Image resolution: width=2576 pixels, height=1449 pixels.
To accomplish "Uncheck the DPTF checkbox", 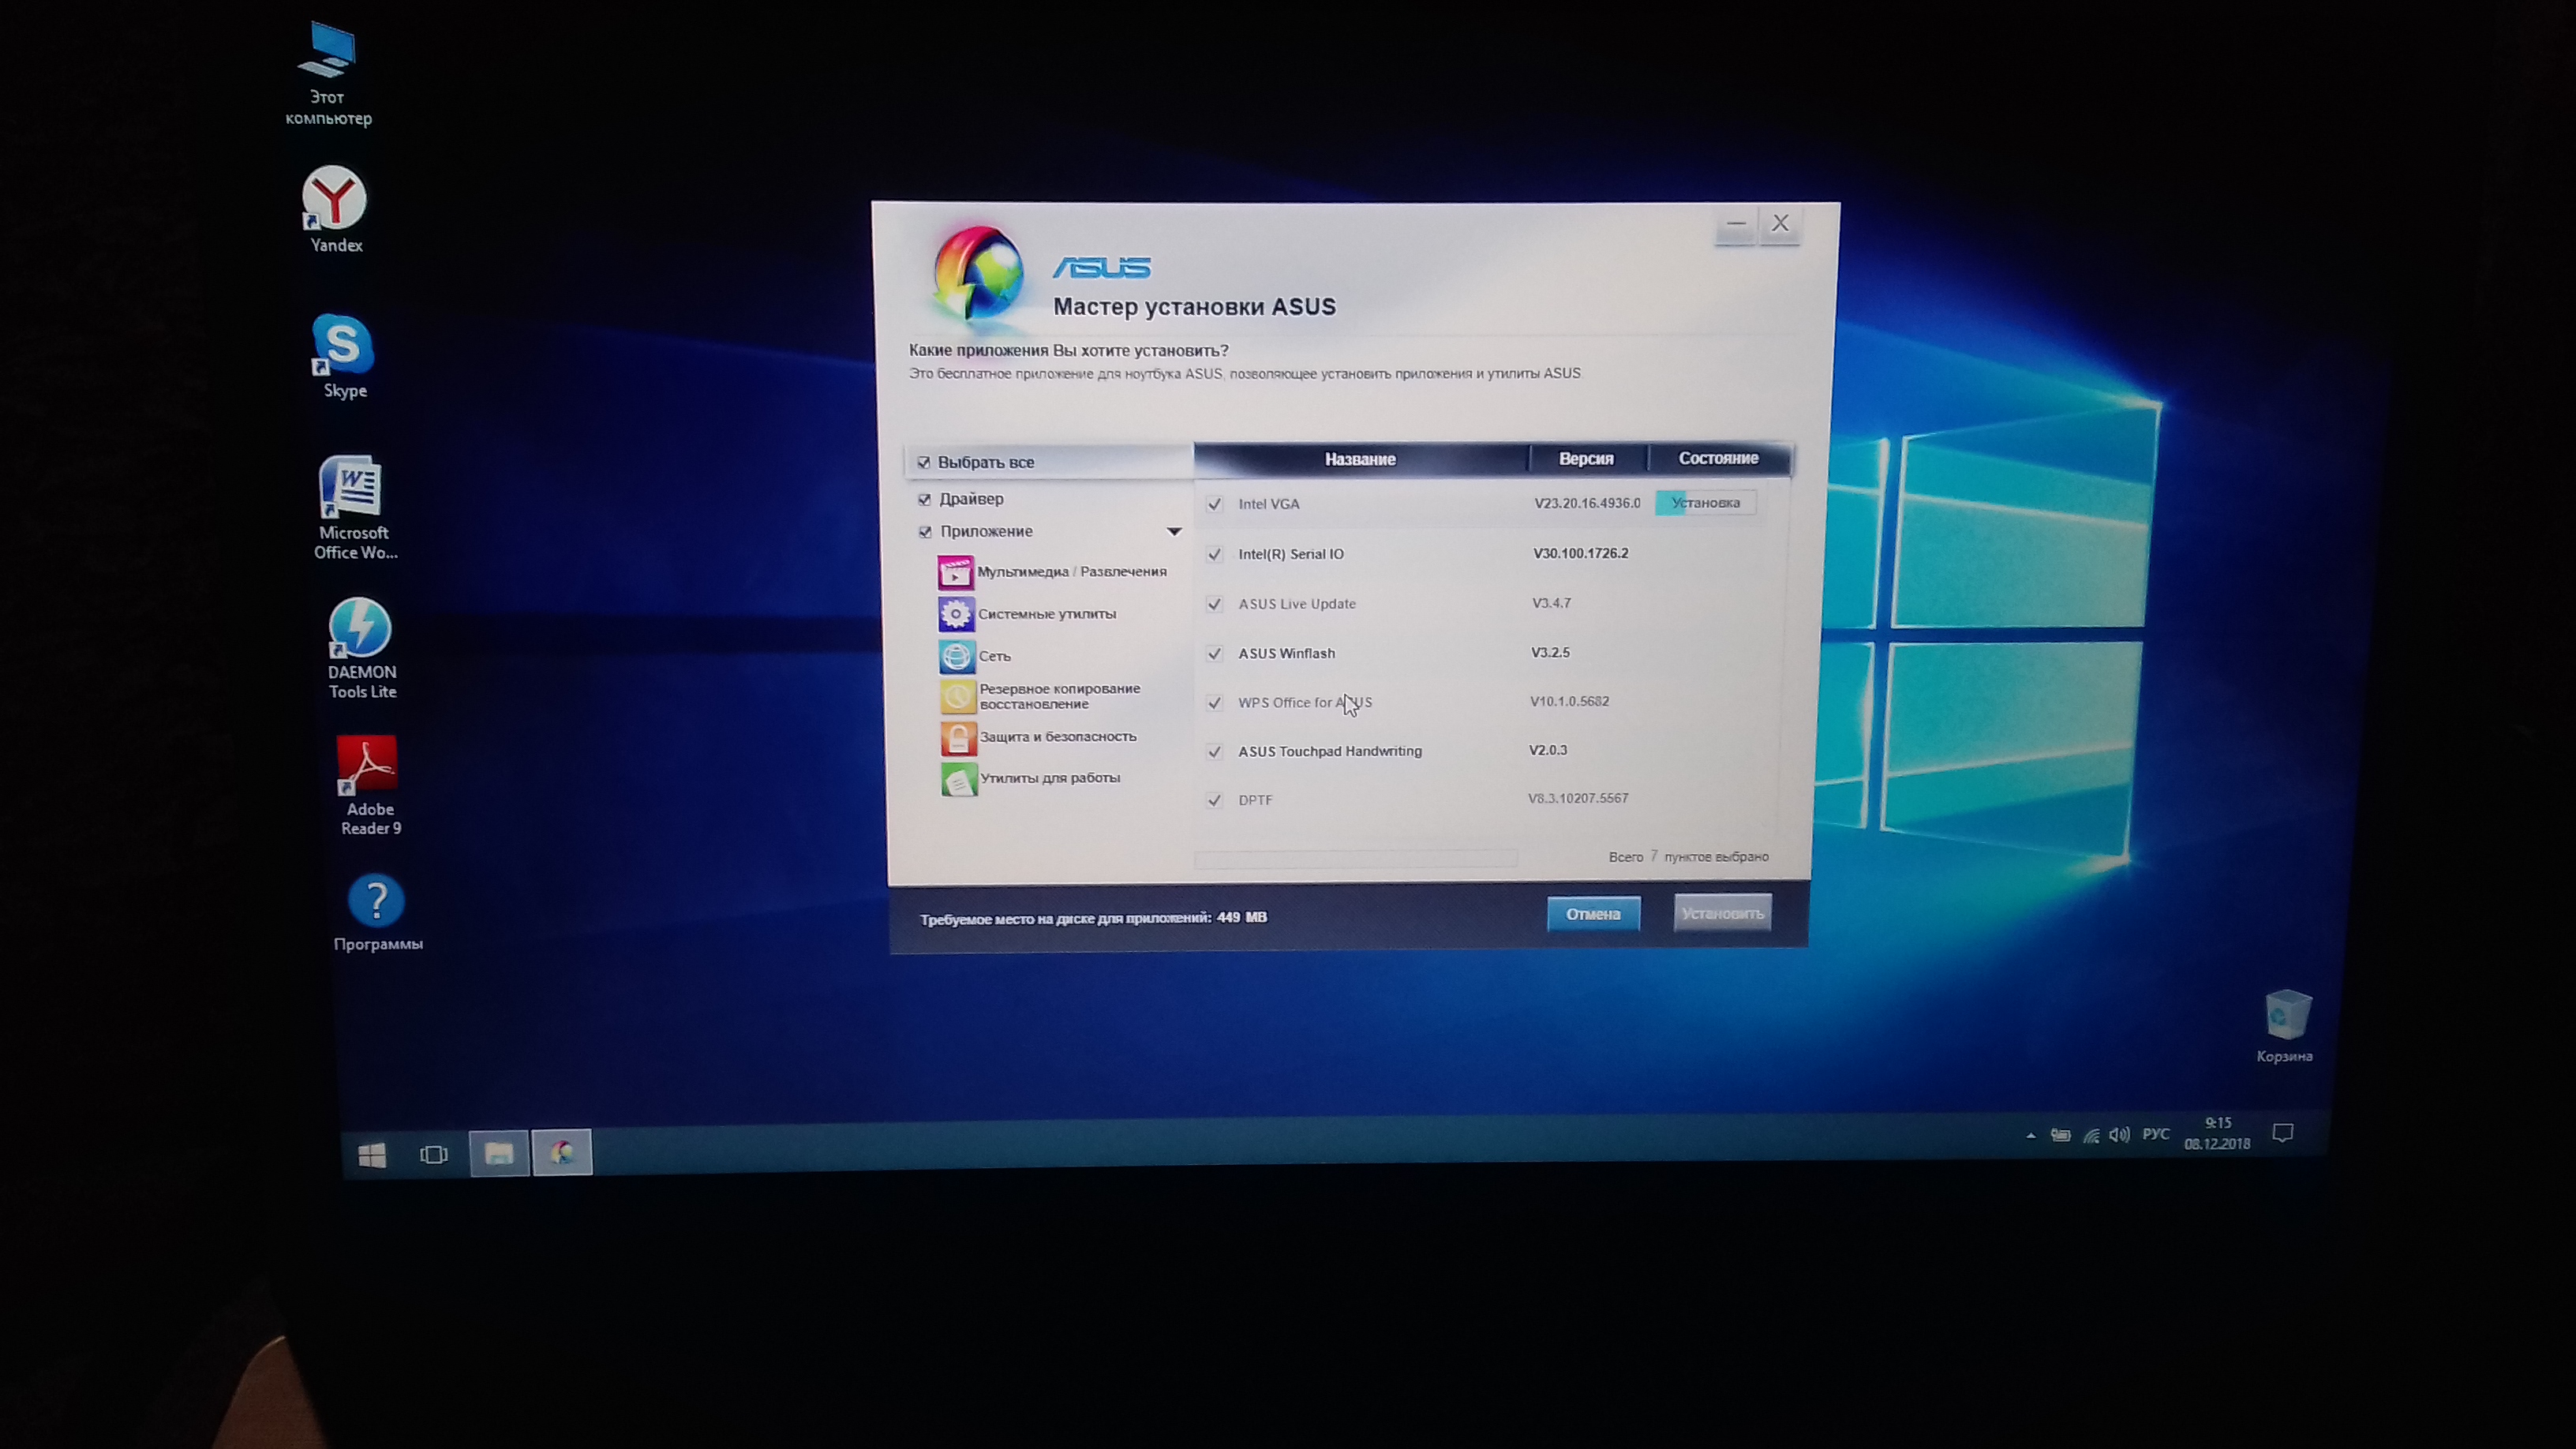I will (x=1214, y=800).
